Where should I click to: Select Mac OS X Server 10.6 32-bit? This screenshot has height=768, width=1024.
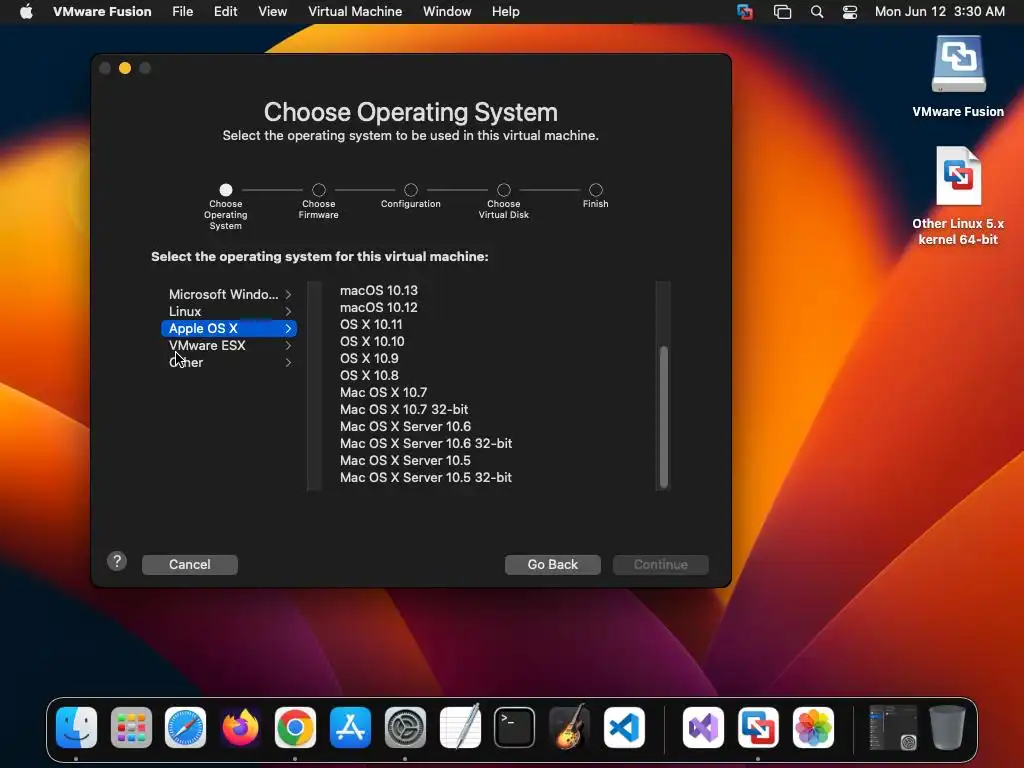coord(426,443)
